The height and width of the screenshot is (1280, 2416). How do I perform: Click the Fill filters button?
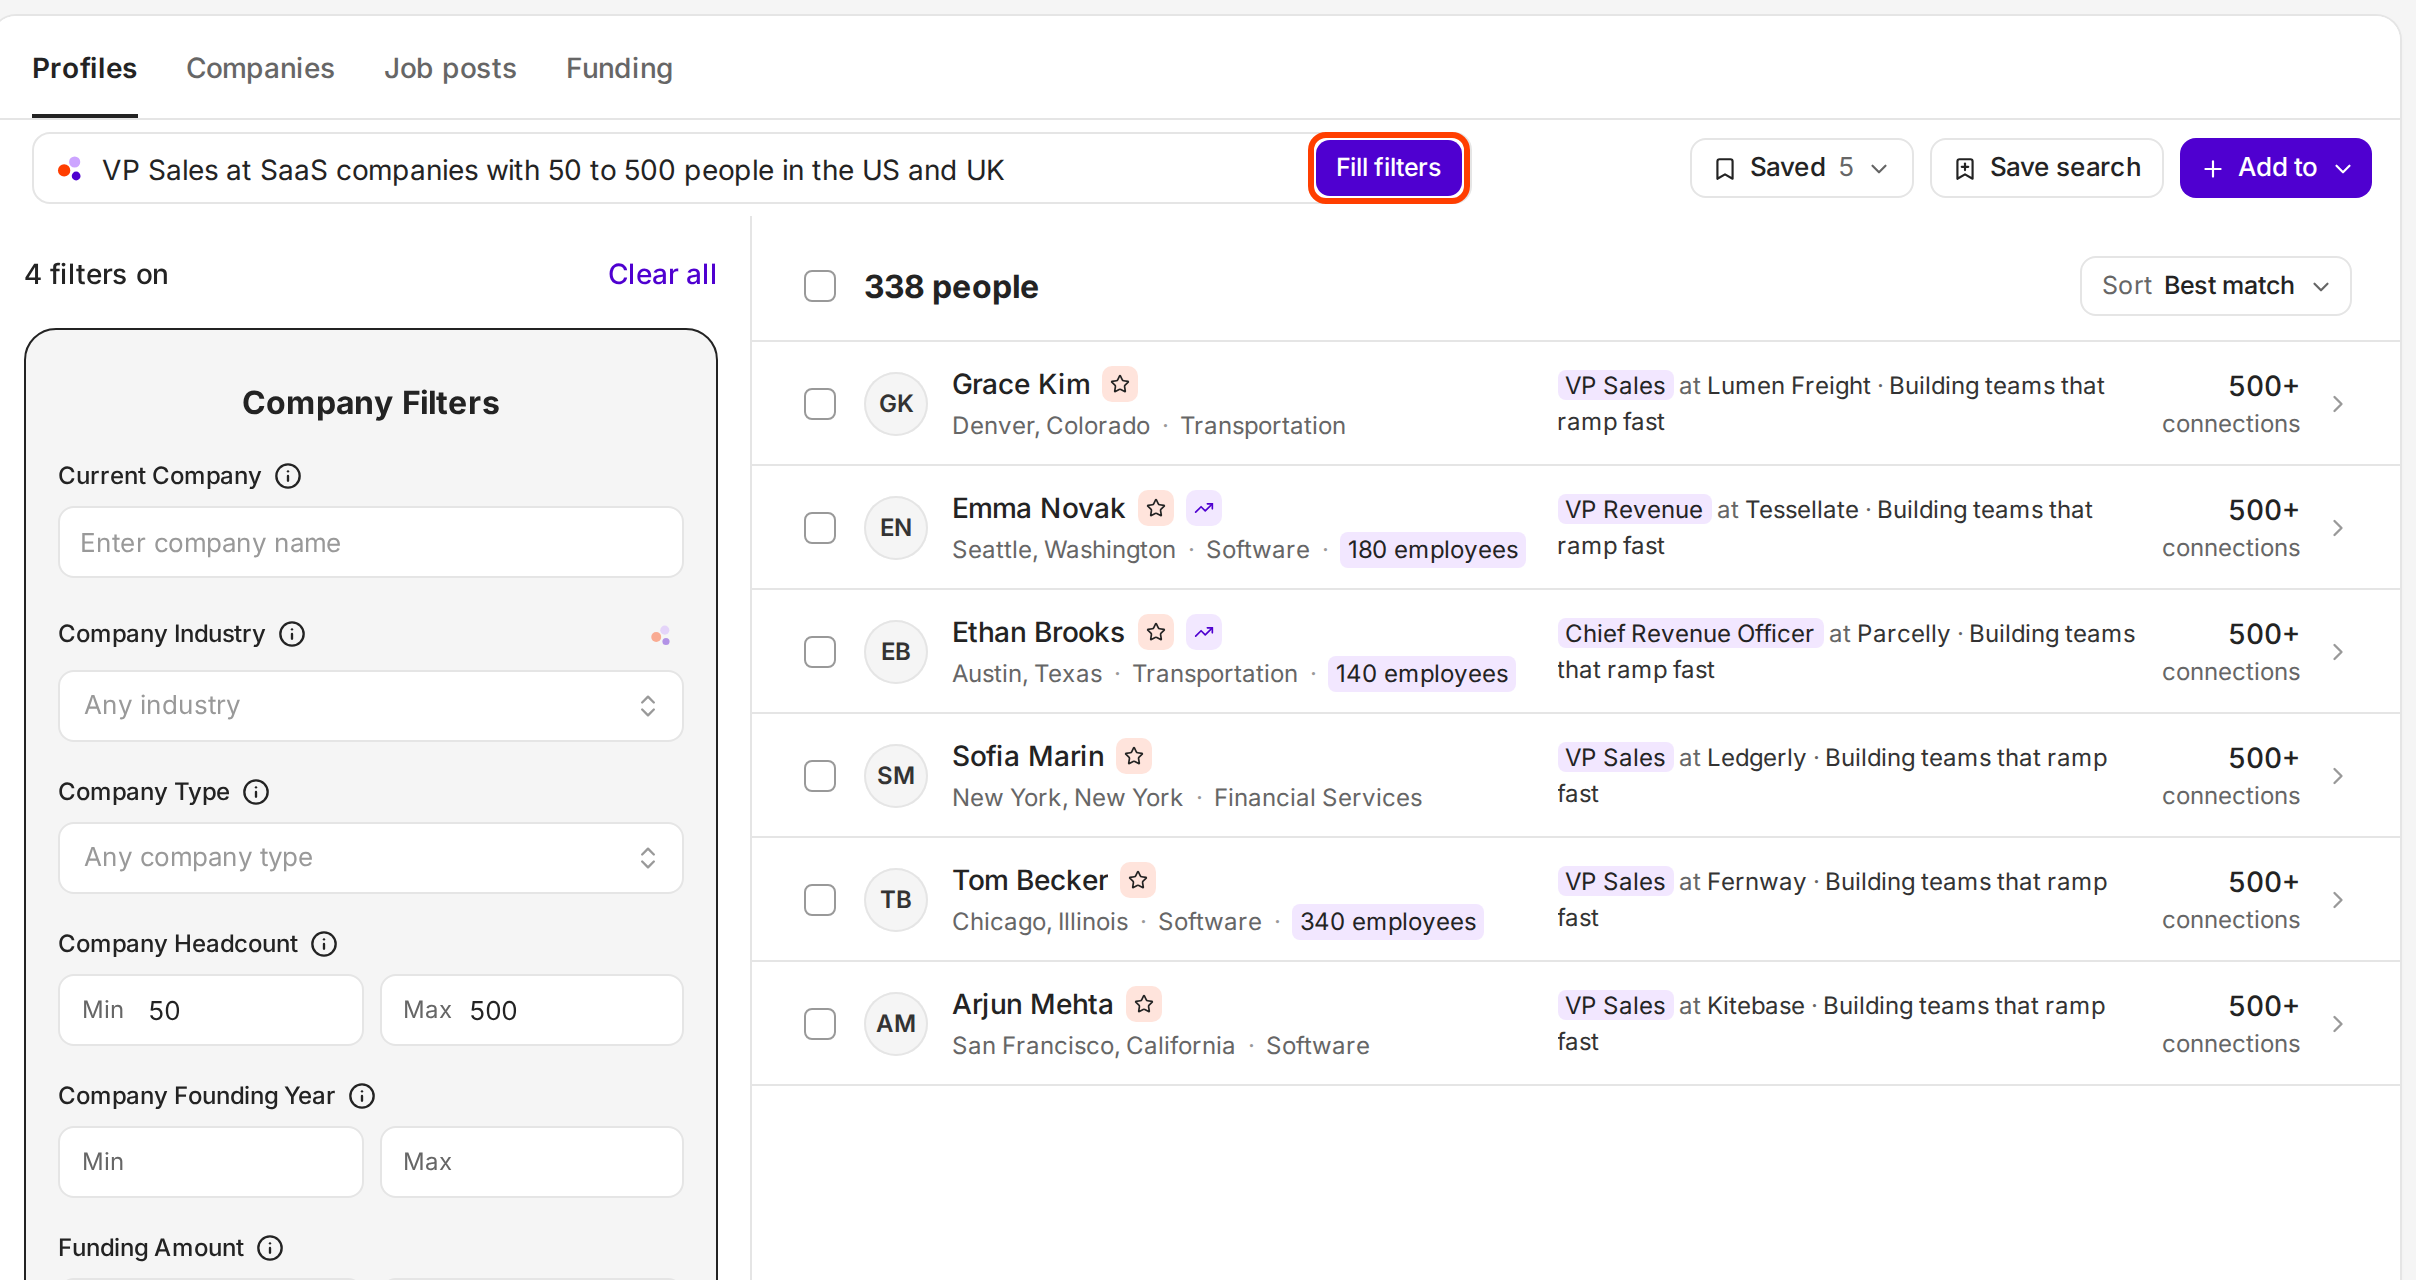coord(1389,168)
